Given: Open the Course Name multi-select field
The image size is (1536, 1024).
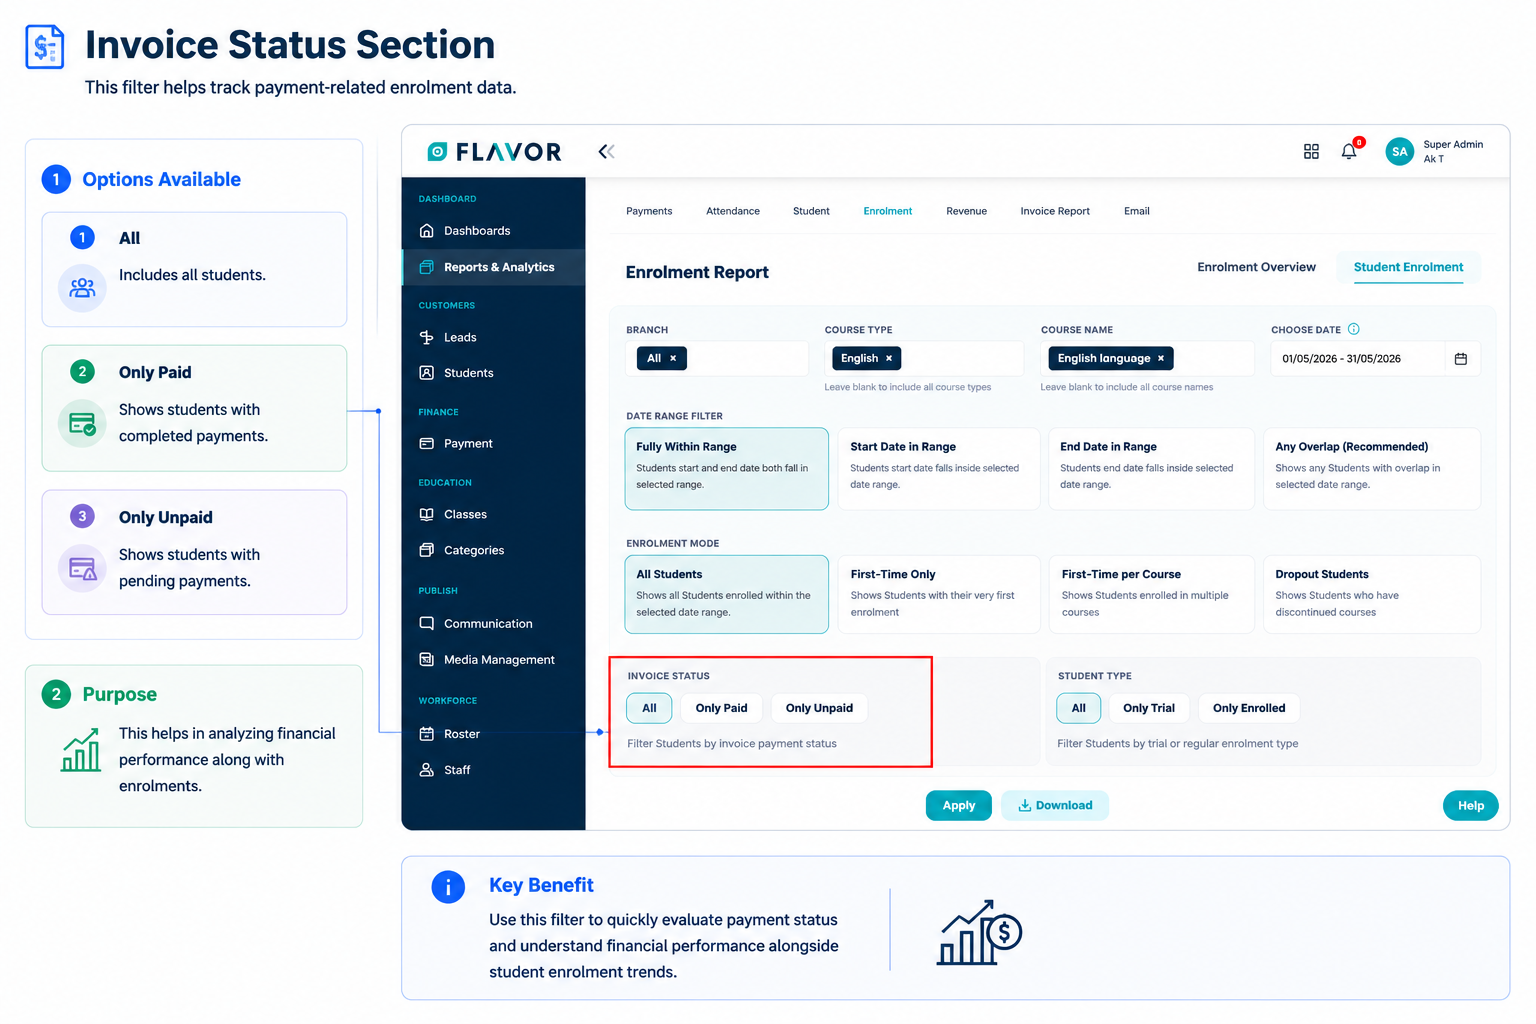Looking at the screenshot, I should pos(1147,358).
